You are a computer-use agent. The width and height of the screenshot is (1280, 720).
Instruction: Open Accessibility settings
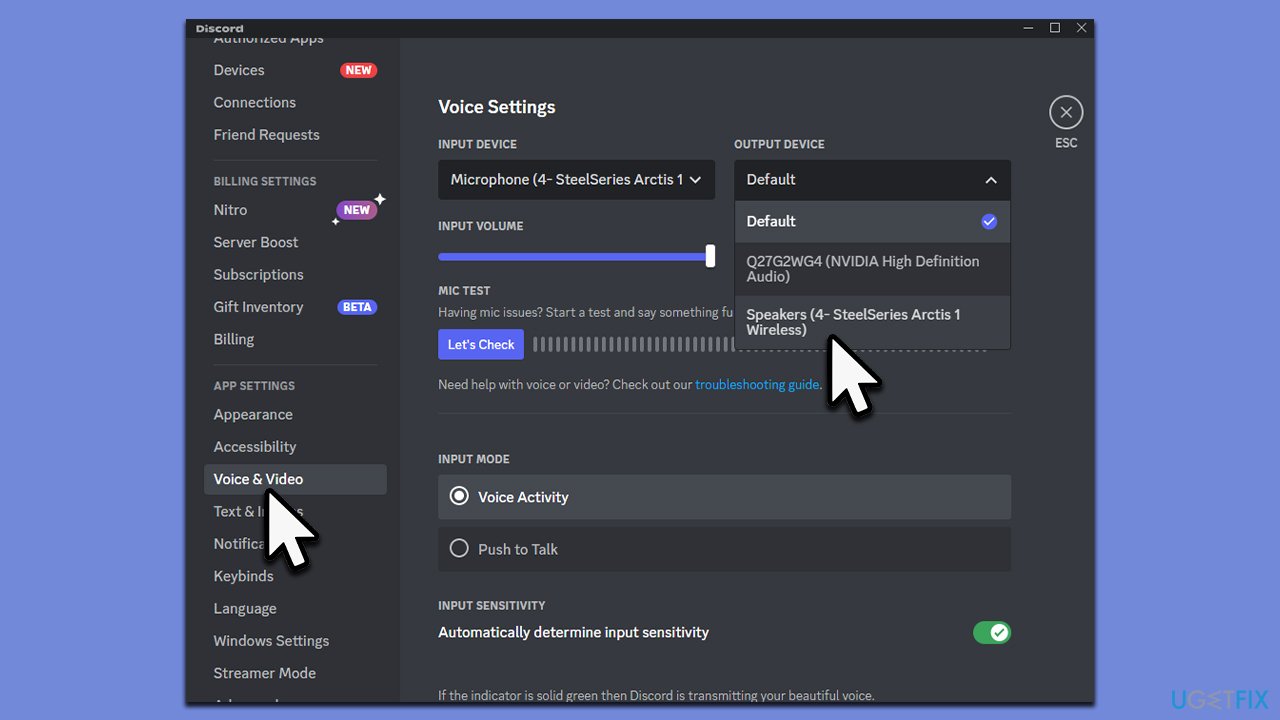[254, 446]
